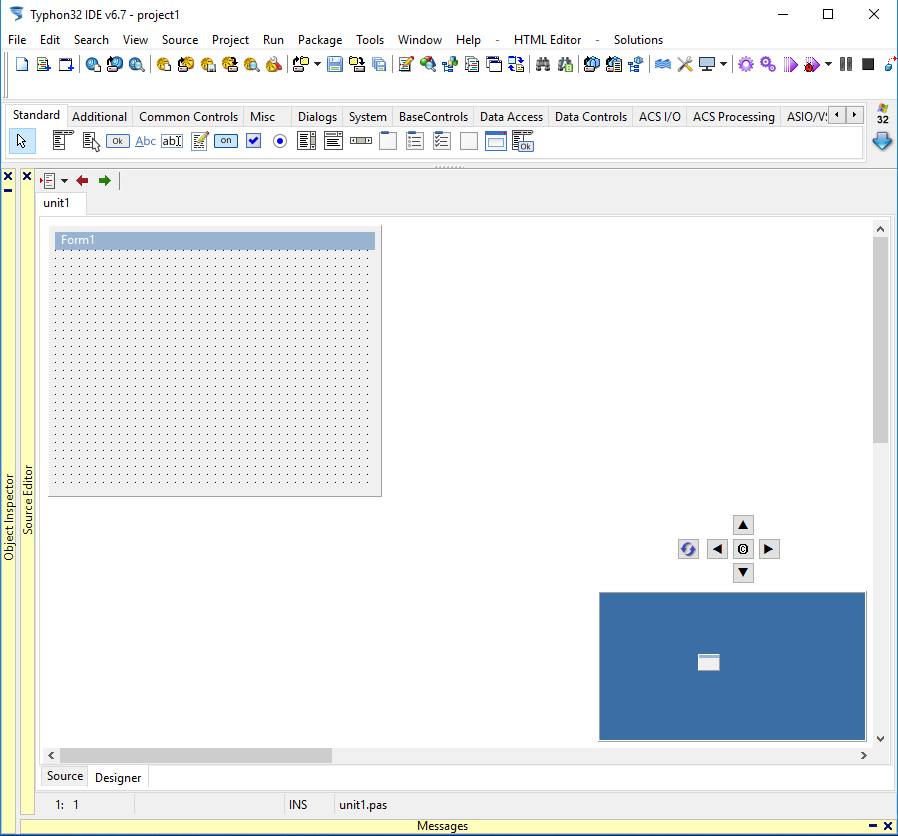The height and width of the screenshot is (836, 898).
Task: Click the double purple gears Build icon
Action: (768, 64)
